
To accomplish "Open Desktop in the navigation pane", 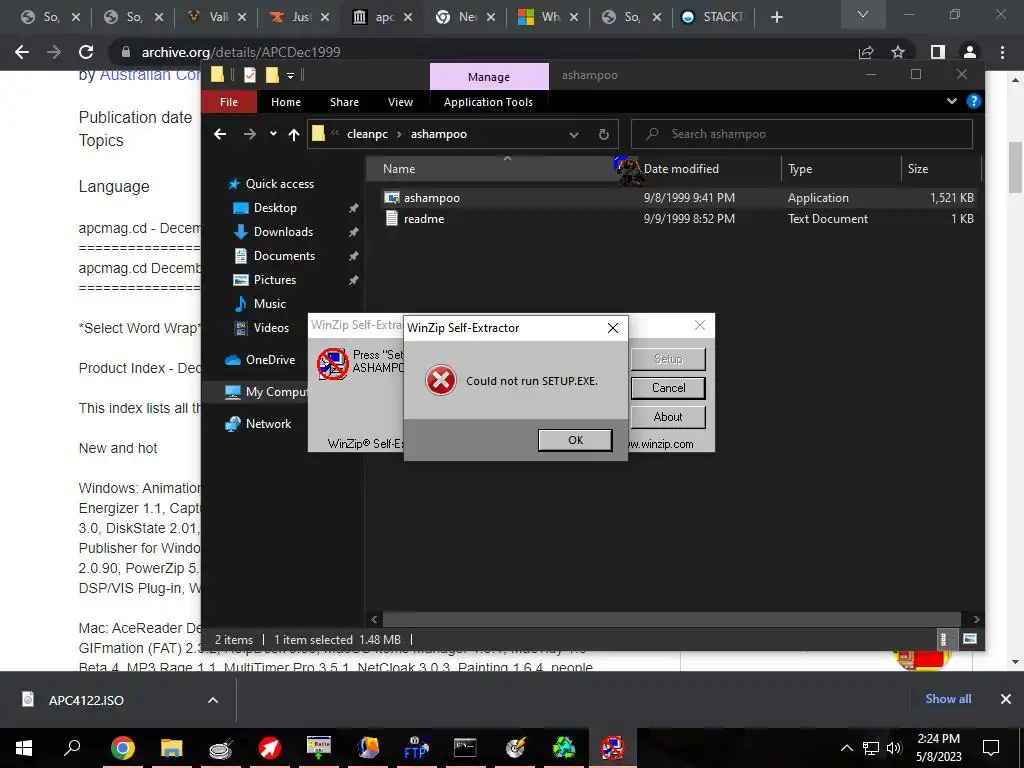I will tap(275, 208).
